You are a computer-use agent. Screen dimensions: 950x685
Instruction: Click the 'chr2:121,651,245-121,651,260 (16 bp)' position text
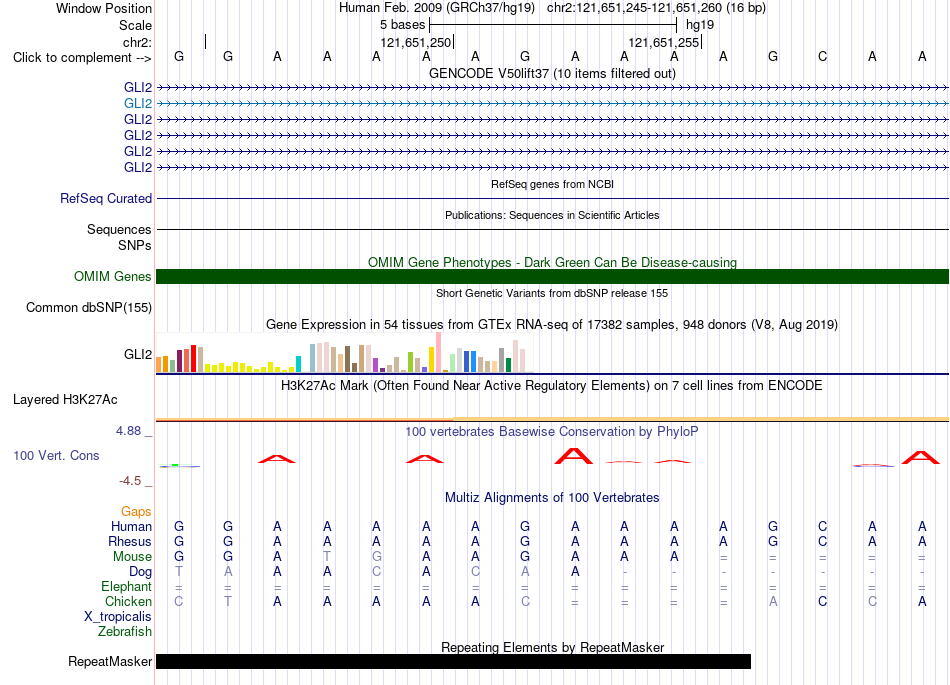[656, 8]
